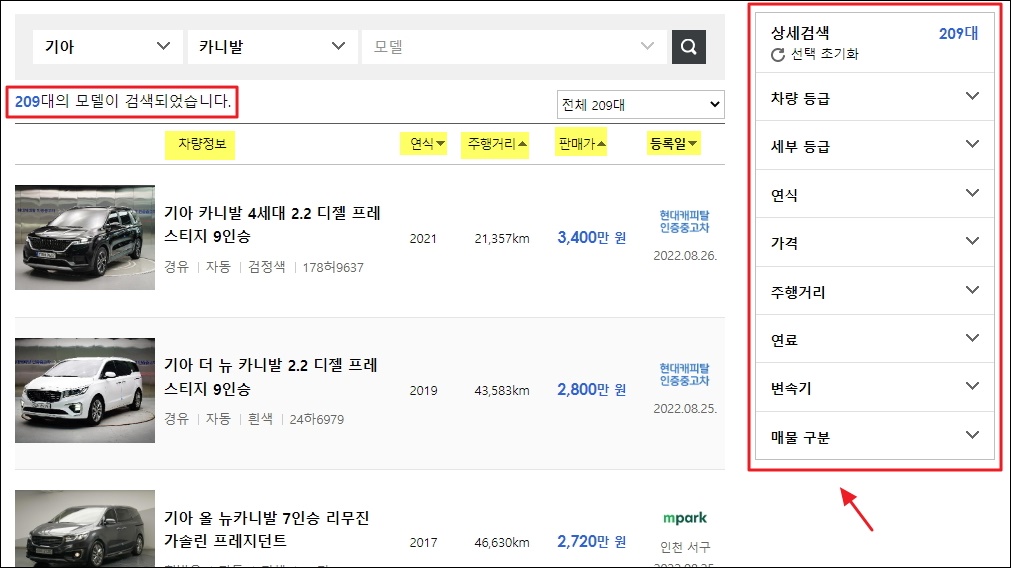The height and width of the screenshot is (568, 1011).
Task: Click the mpark dealer logo
Action: click(685, 518)
